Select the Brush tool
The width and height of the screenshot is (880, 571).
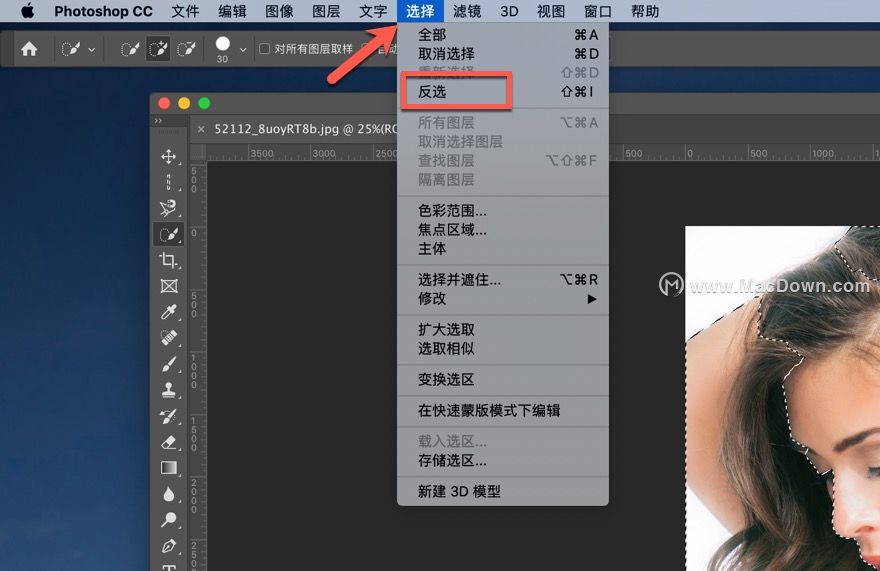(168, 365)
